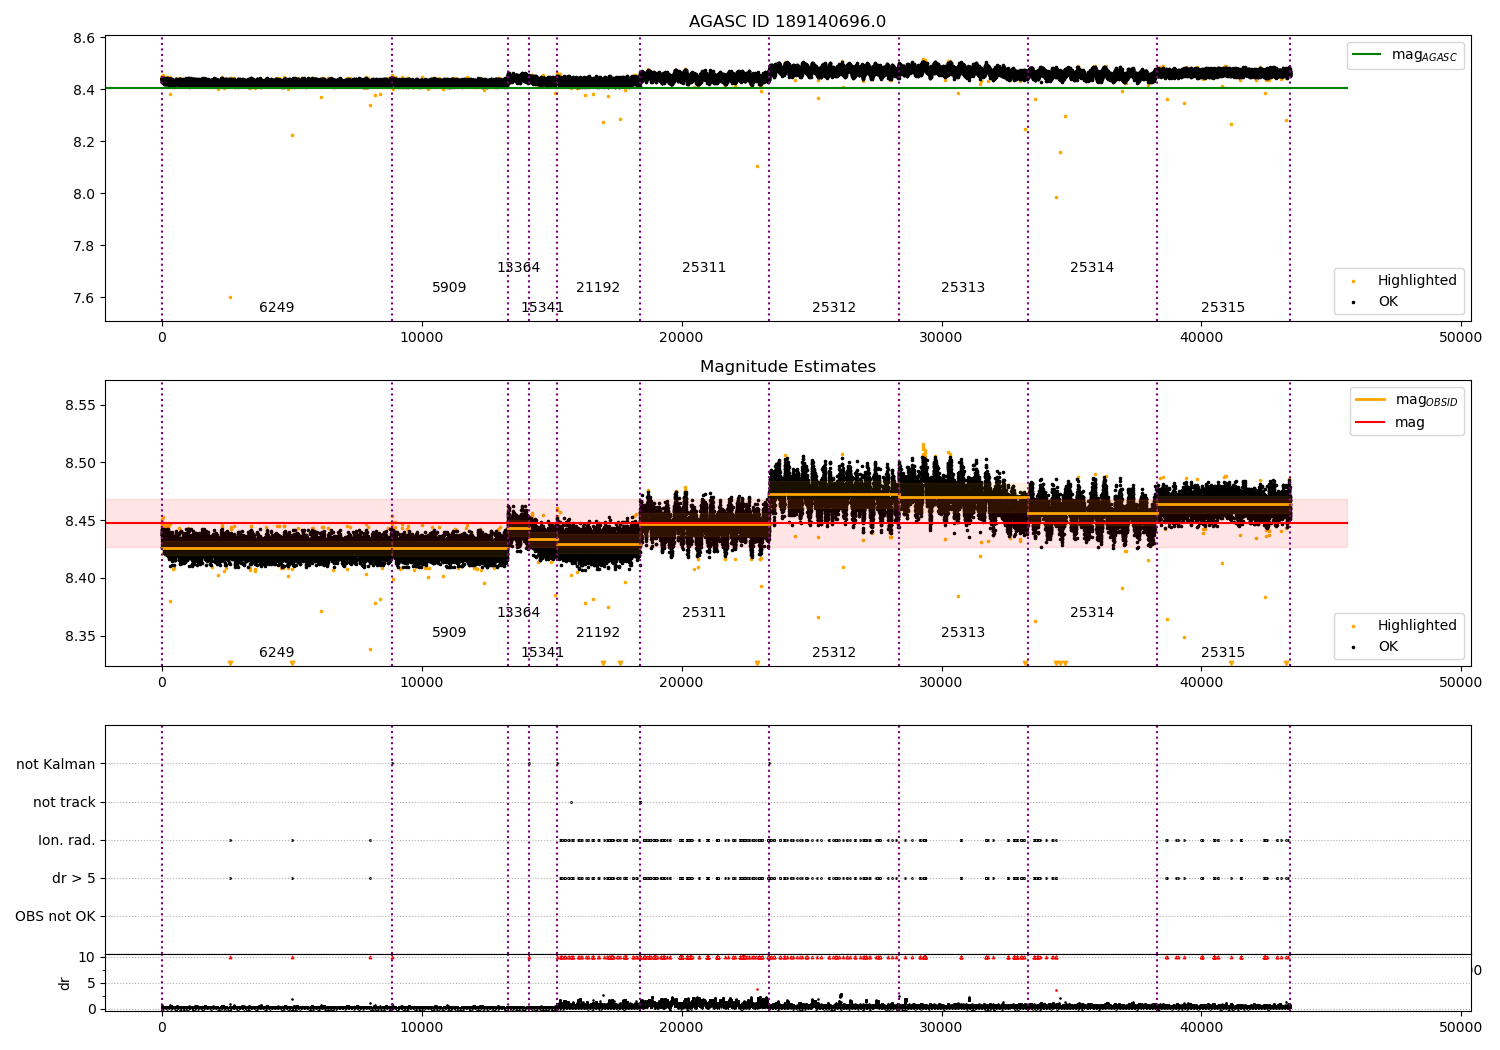
Task: Click obsid label 21192 in the AGASC ID plot
Action: click(598, 287)
